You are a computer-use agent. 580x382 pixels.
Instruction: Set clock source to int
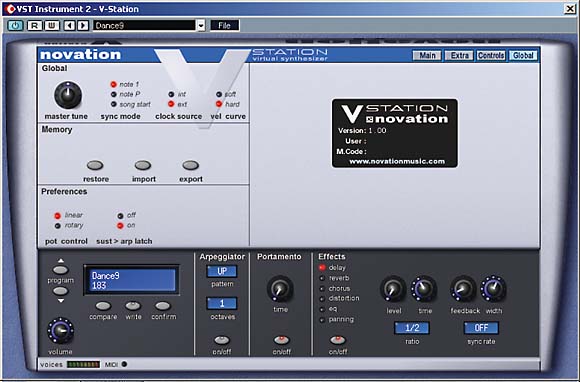click(171, 94)
